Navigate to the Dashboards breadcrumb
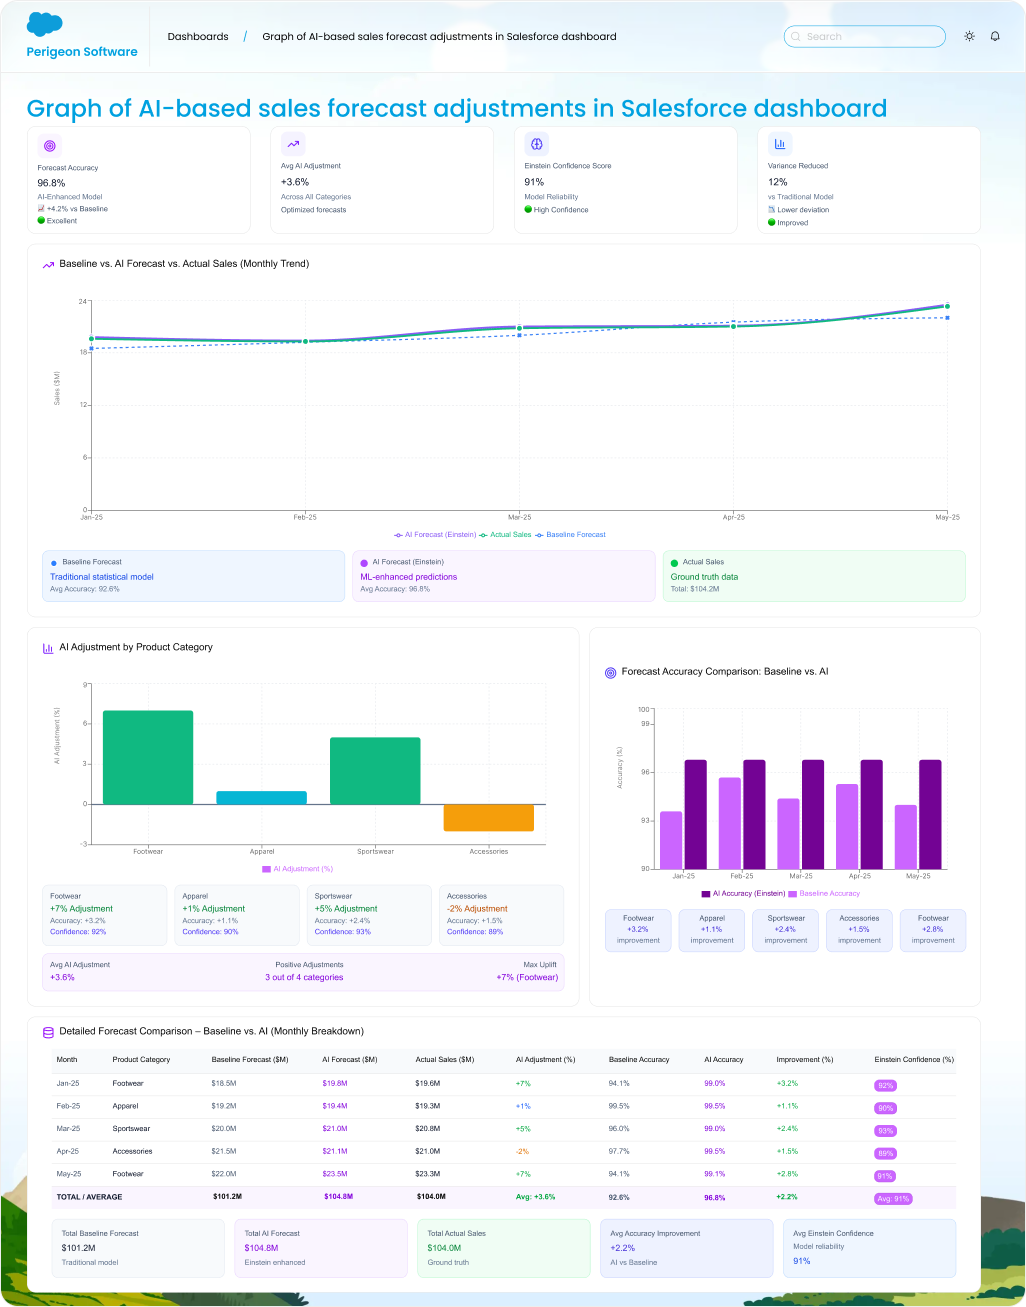This screenshot has height=1307, width=1026. tap(198, 37)
